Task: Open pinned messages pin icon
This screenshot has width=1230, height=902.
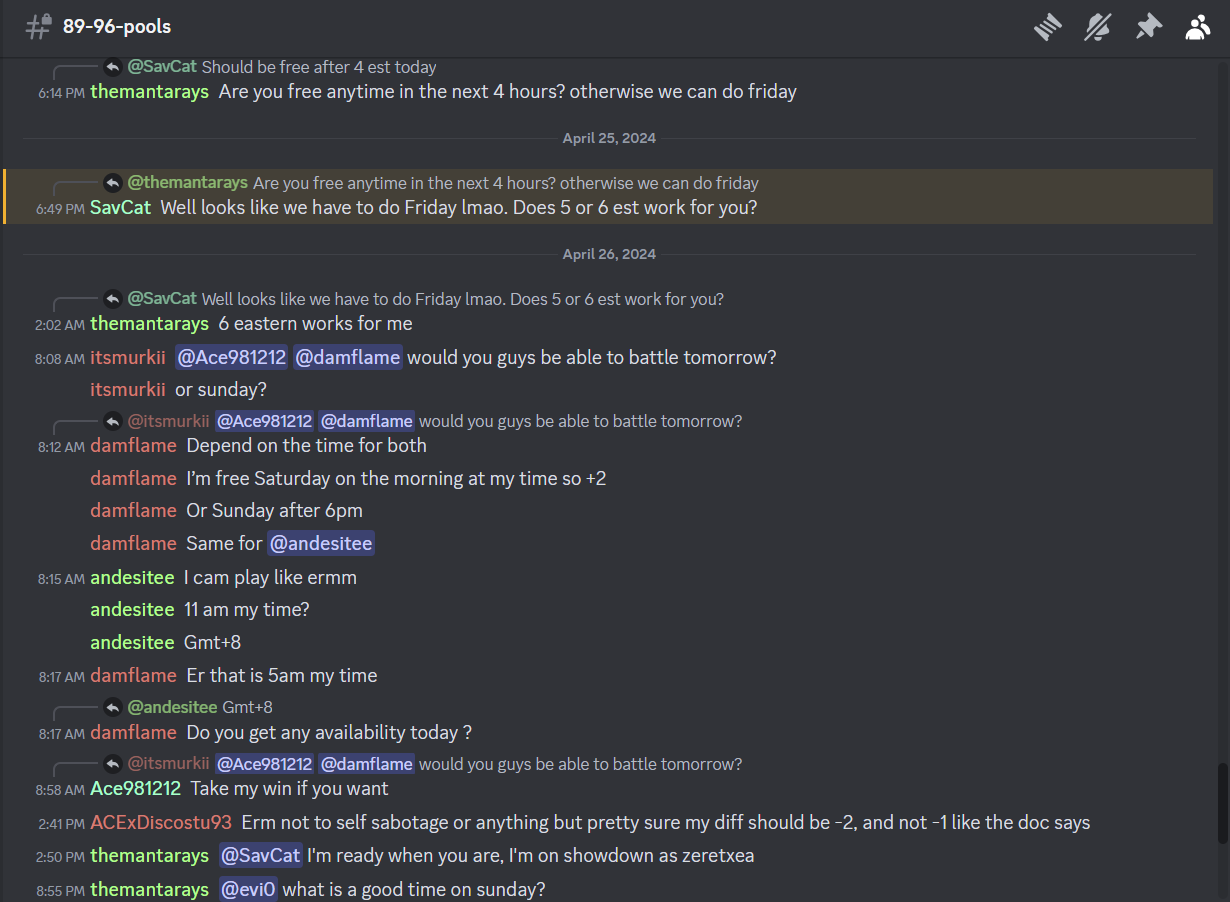Action: pos(1148,27)
